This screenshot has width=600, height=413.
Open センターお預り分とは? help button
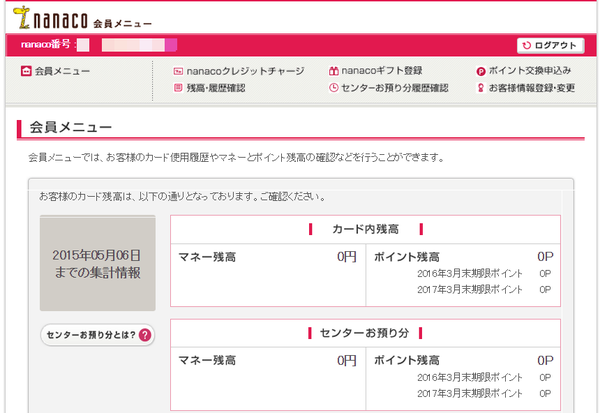point(98,335)
